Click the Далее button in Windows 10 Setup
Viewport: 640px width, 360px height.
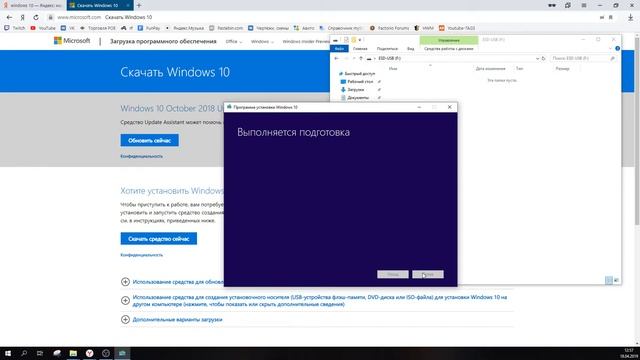coord(428,274)
